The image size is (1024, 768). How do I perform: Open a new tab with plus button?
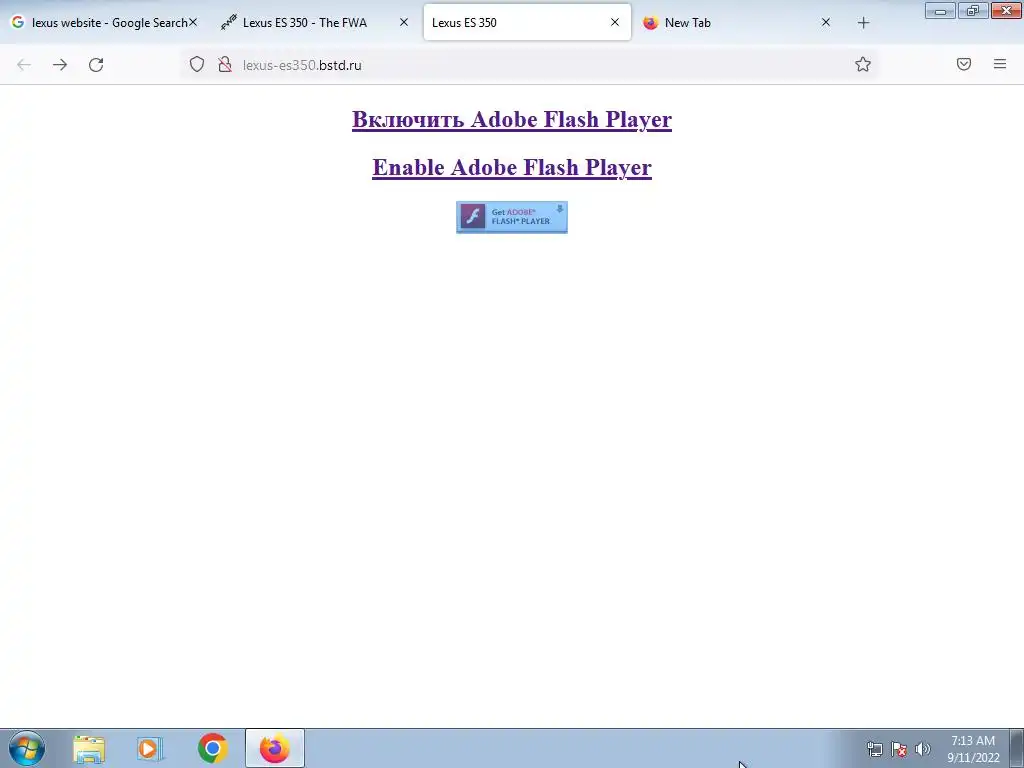coord(863,23)
